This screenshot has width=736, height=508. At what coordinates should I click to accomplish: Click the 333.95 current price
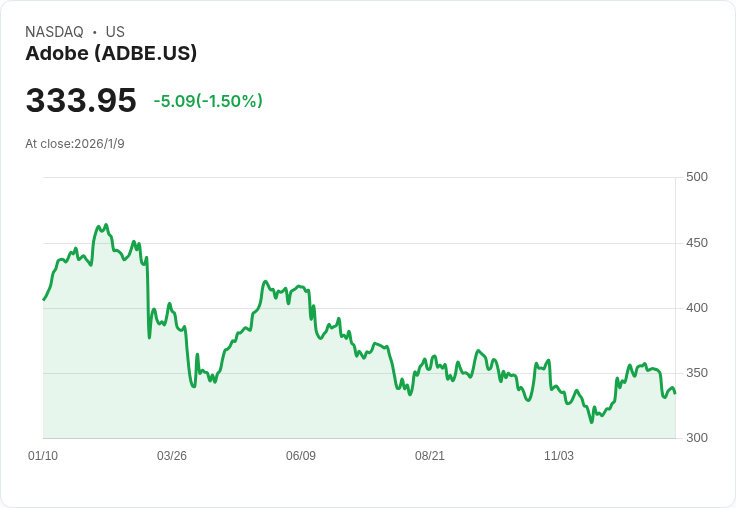pyautogui.click(x=81, y=100)
